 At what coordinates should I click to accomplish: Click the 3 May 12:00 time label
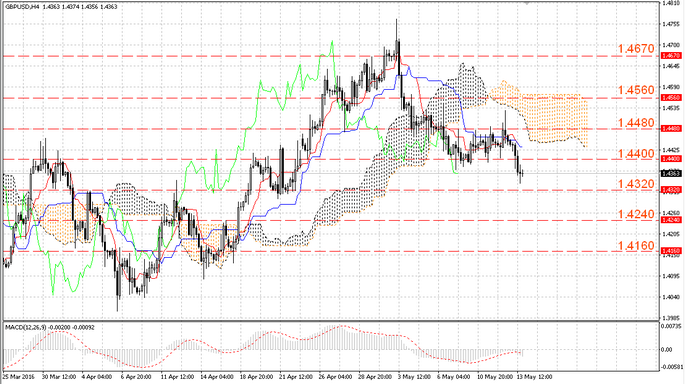415,377
